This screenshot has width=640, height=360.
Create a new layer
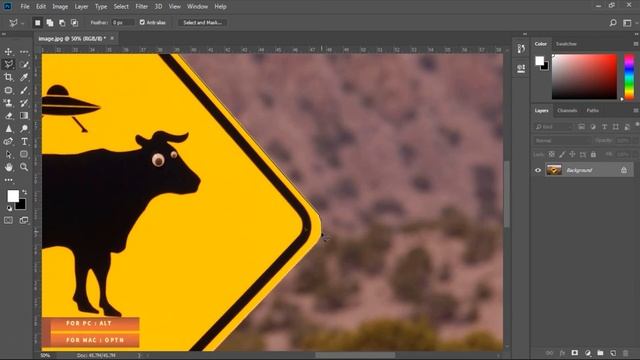point(613,353)
